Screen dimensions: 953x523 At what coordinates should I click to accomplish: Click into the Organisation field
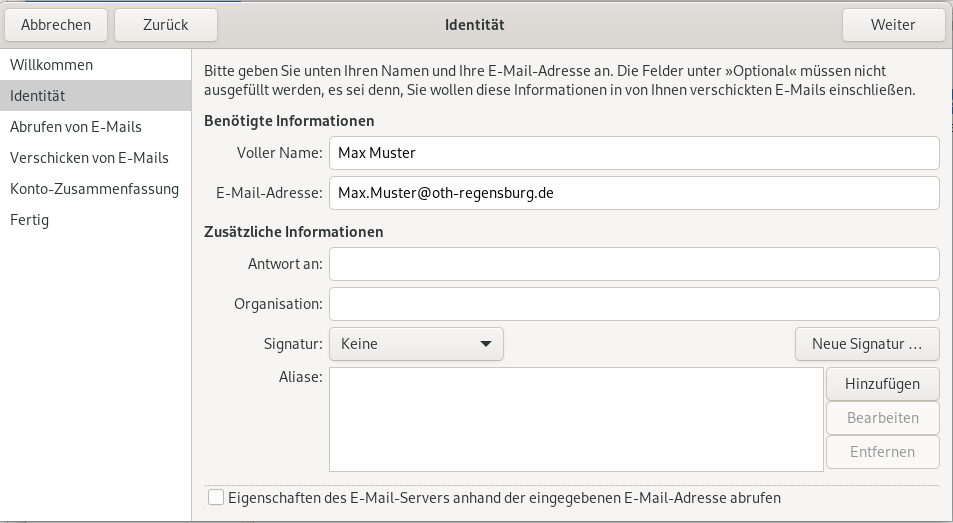[x=633, y=304]
